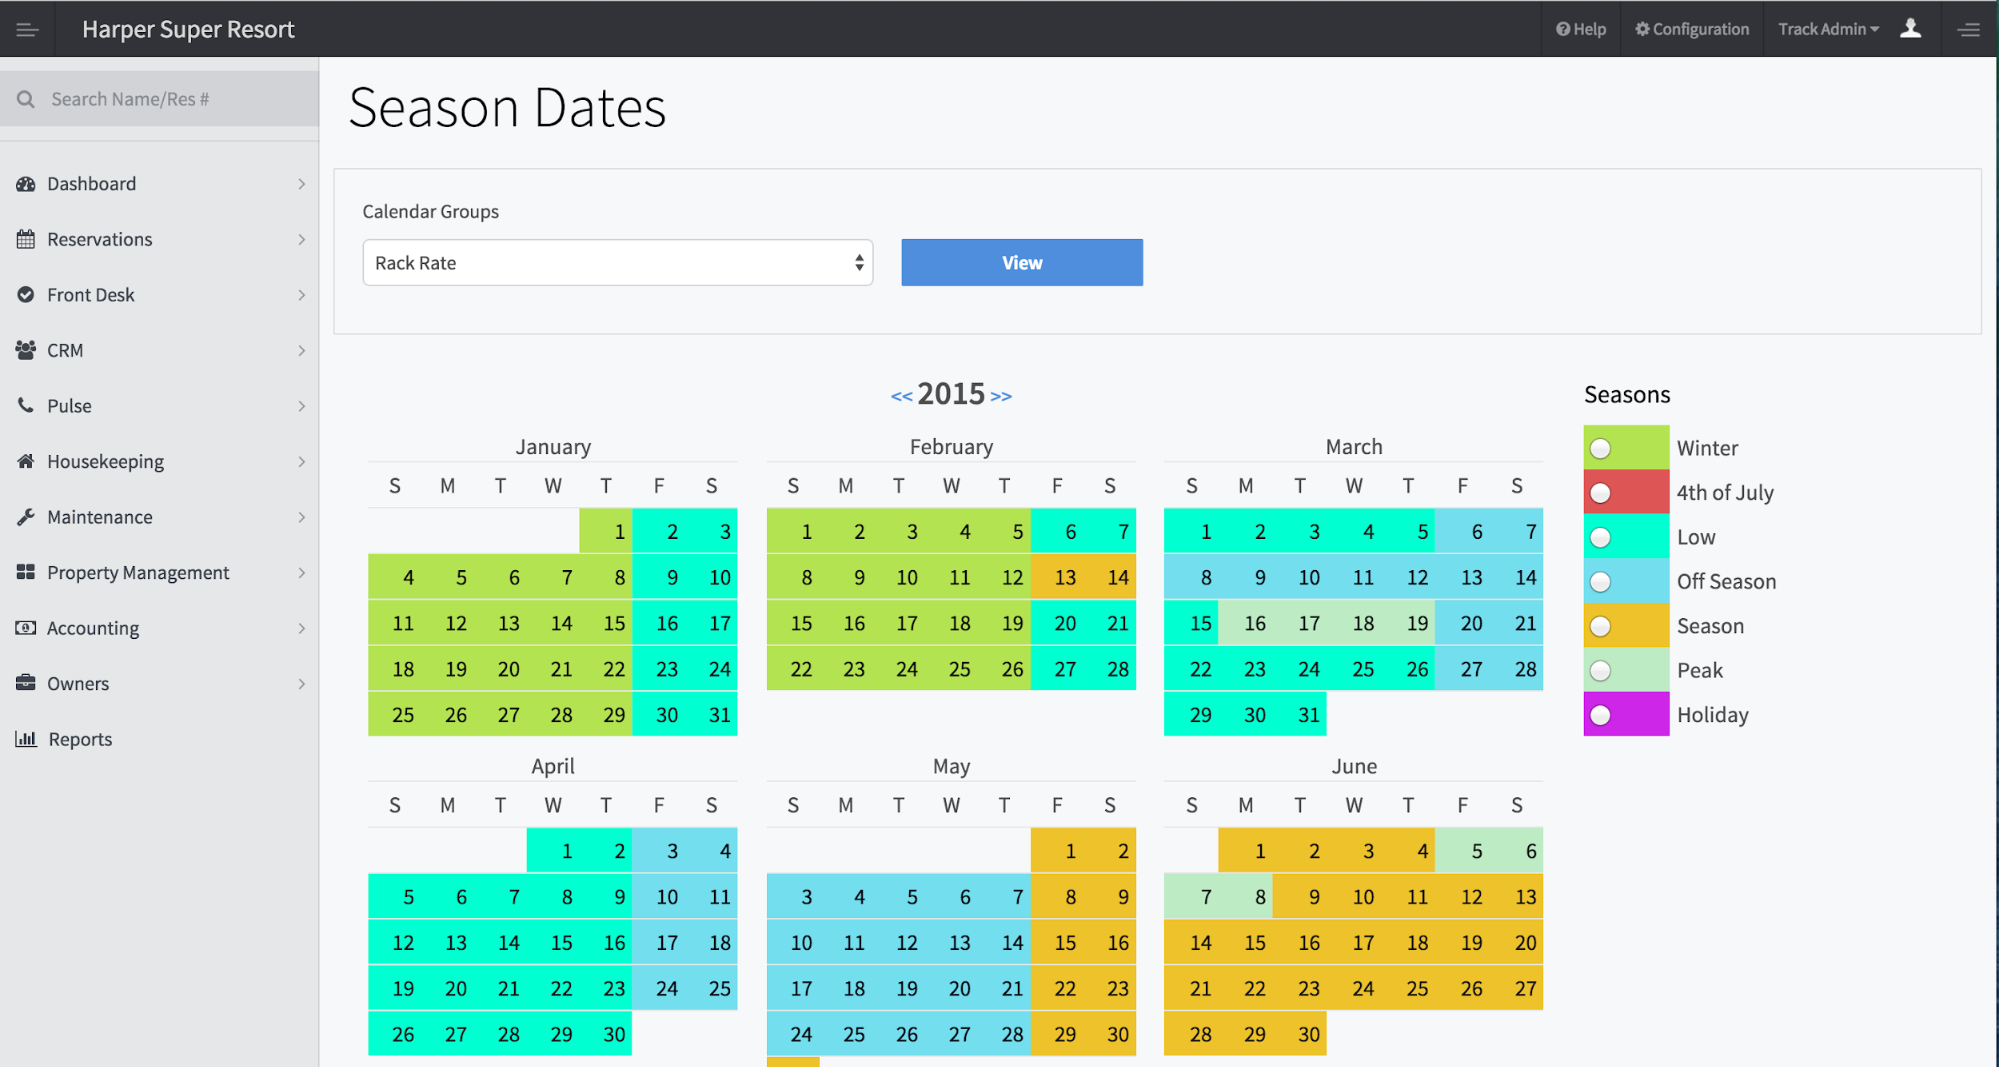This screenshot has width=1999, height=1067.
Task: Click the Pulse phone icon
Action: pos(26,405)
